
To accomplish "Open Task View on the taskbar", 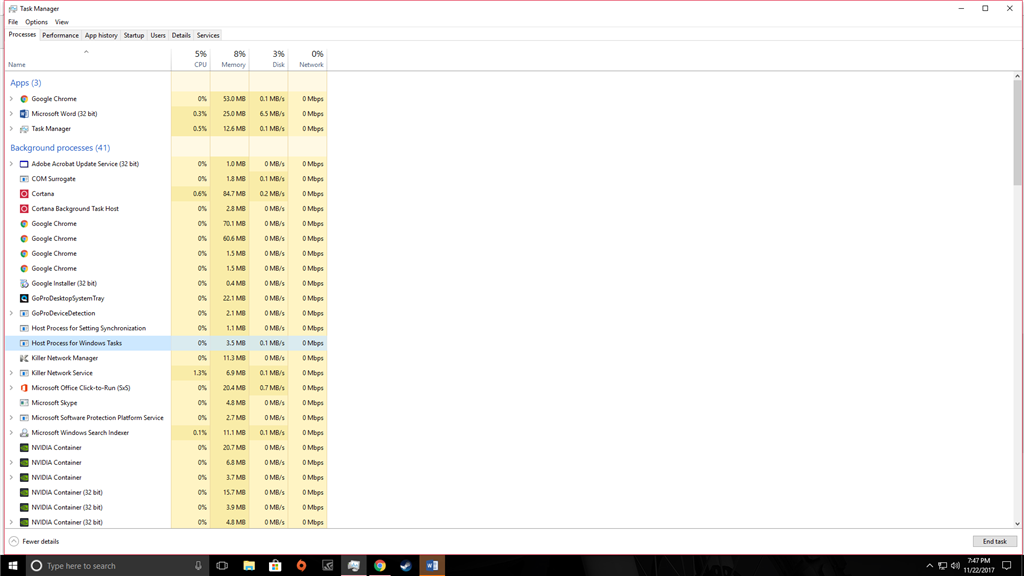I will click(x=222, y=566).
